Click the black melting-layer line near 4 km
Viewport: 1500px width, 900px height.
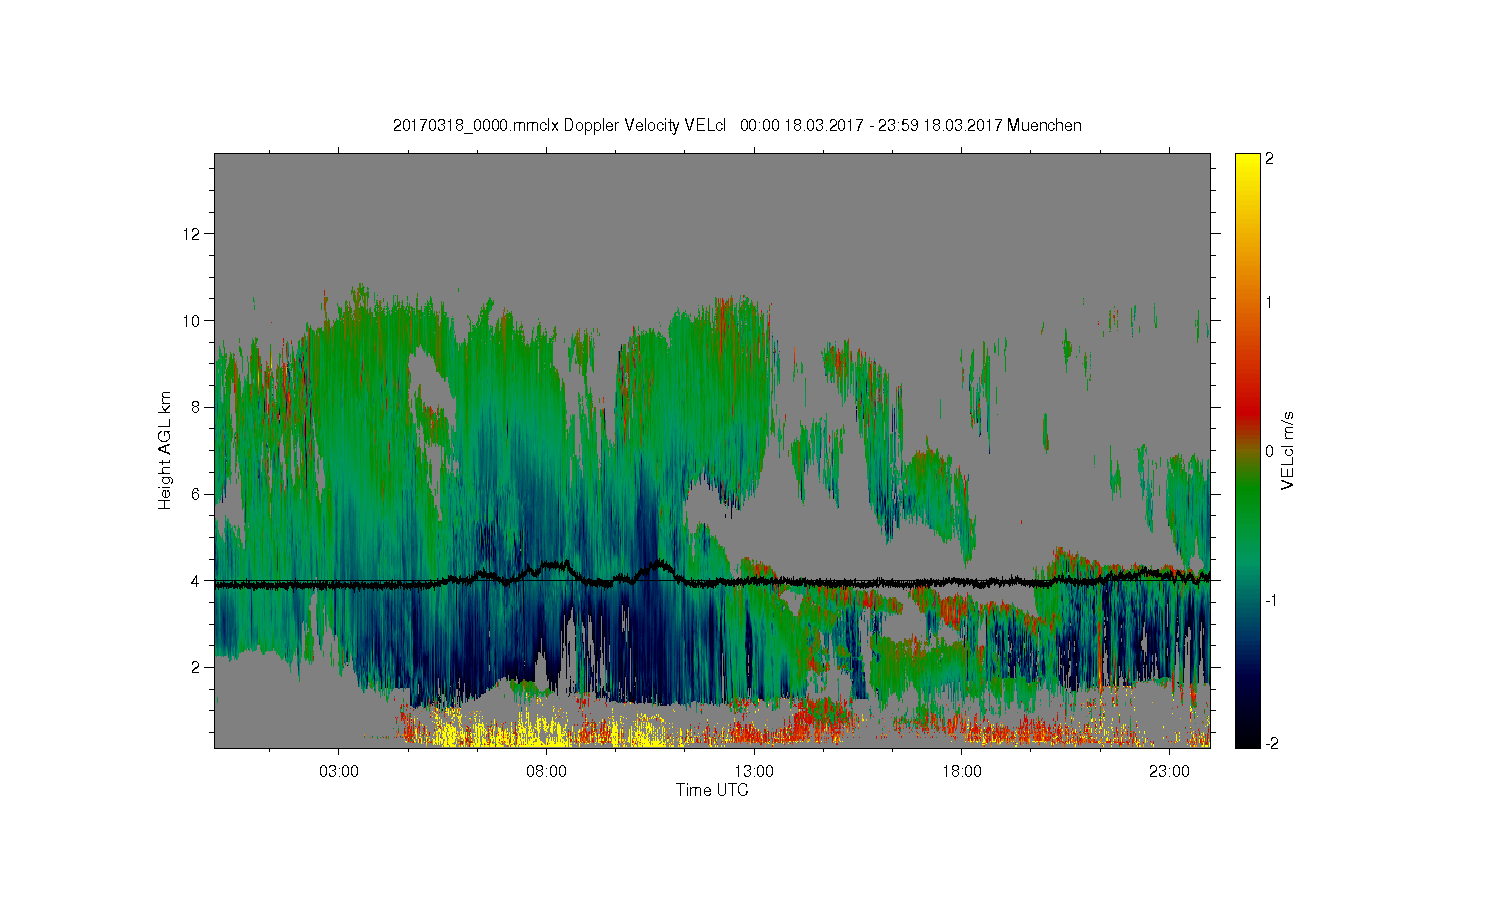[x=712, y=580]
